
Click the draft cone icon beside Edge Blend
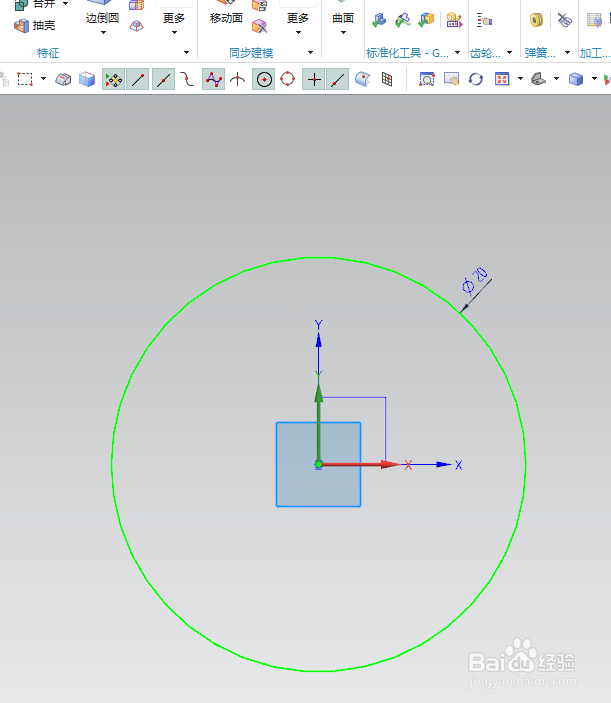[136, 26]
